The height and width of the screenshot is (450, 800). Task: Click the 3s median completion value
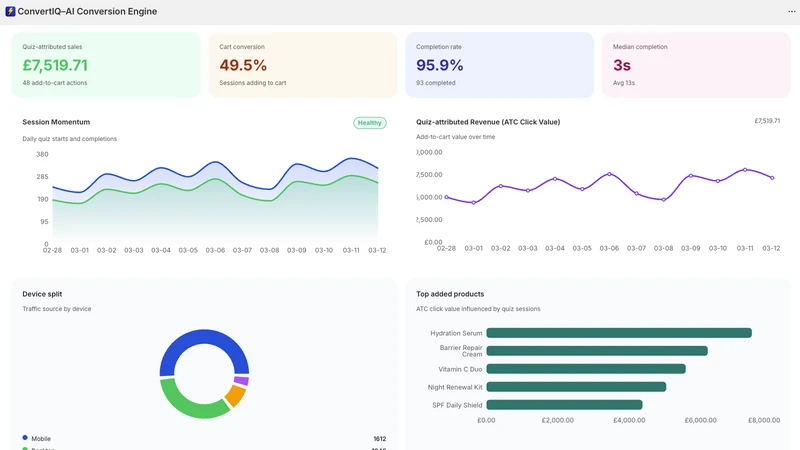pos(621,65)
